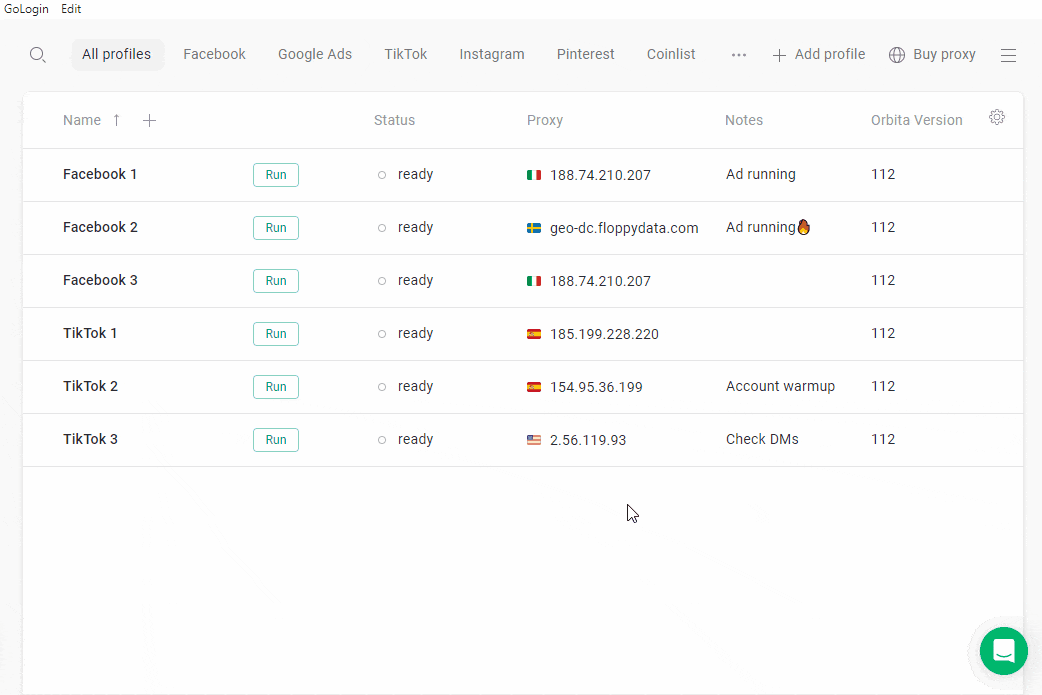Click the Ad running note for Facebook 2
1042x695 pixels.
tap(760, 227)
